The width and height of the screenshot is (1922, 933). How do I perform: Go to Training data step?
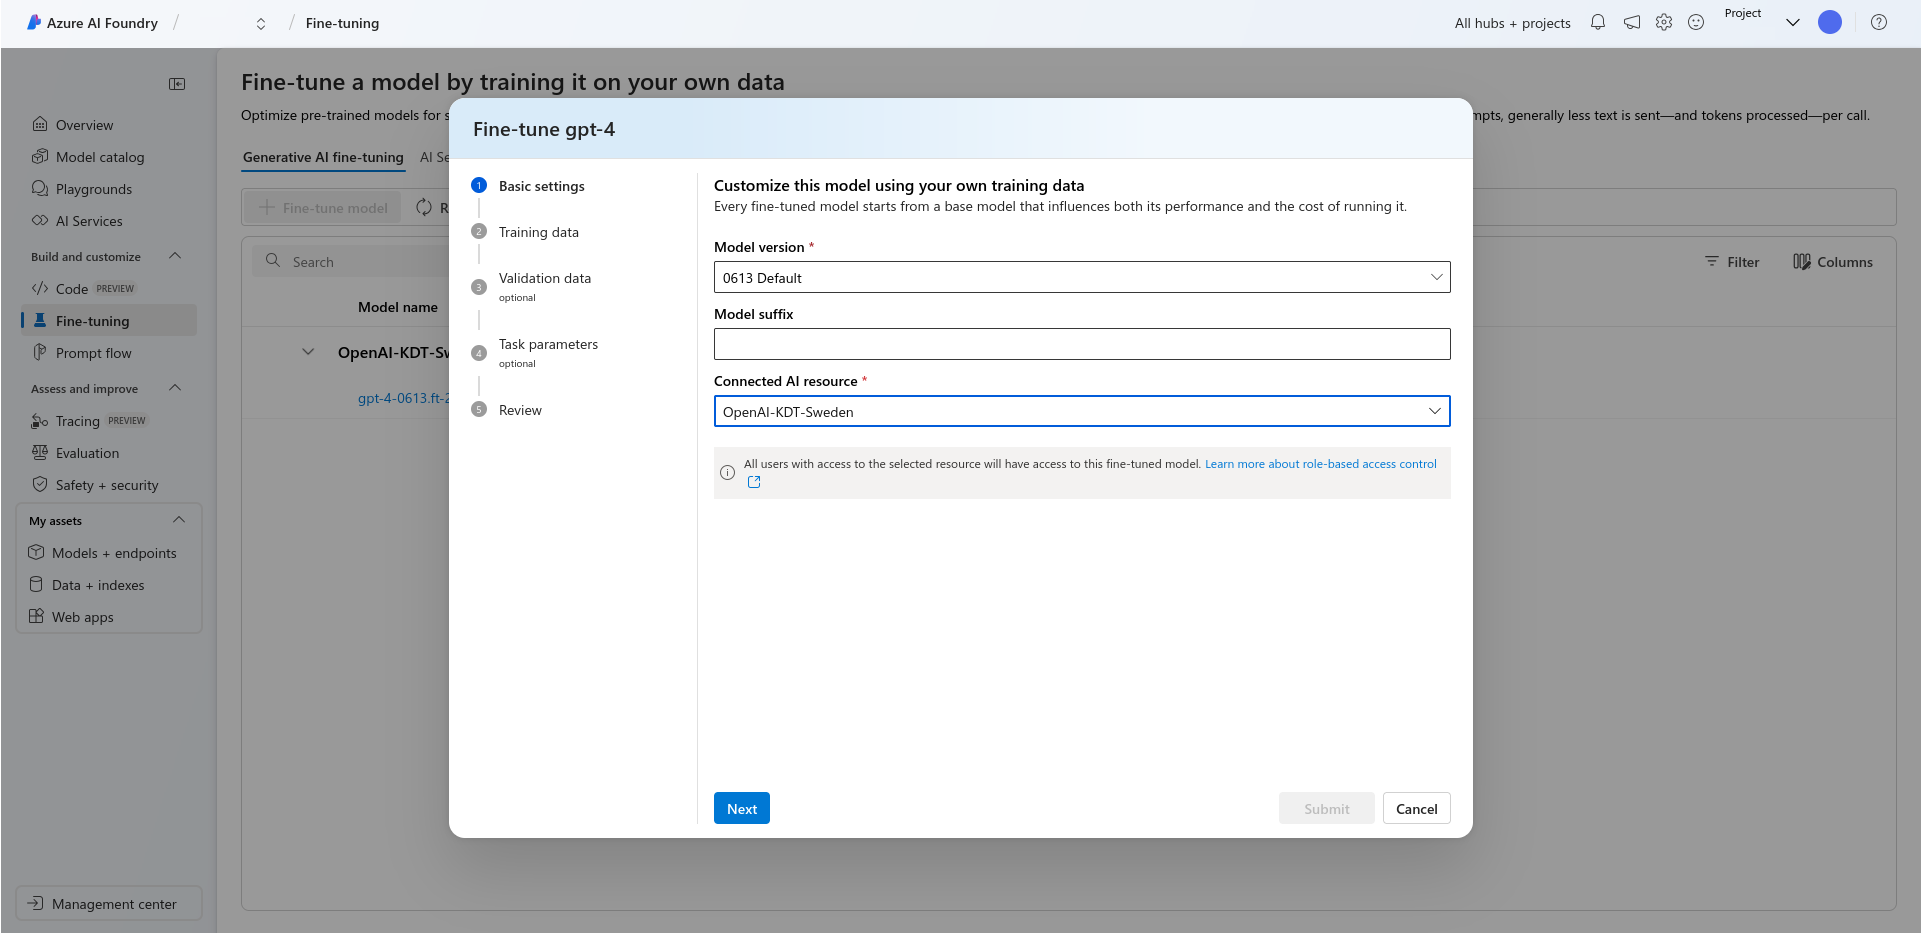[x=538, y=232]
